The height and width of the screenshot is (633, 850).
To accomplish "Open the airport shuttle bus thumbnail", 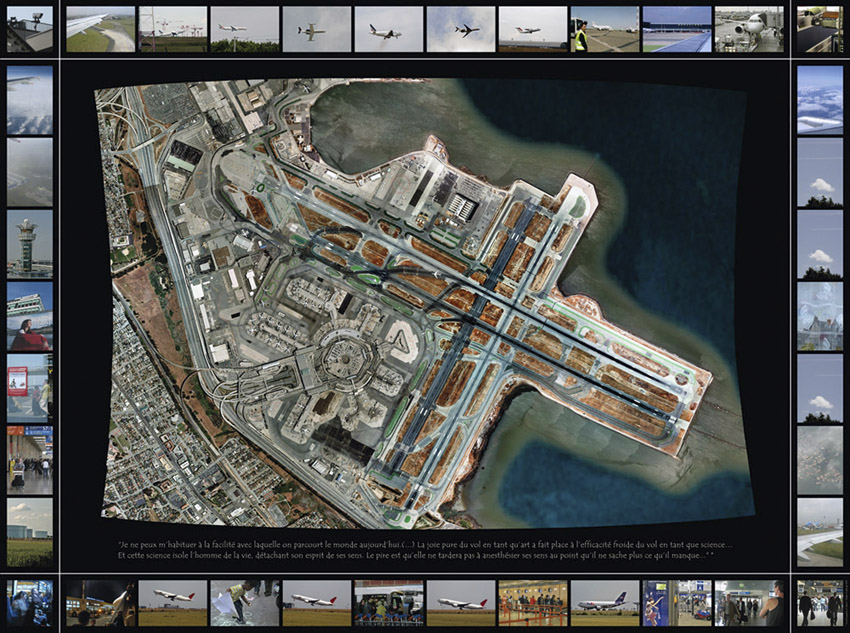I will 388,603.
